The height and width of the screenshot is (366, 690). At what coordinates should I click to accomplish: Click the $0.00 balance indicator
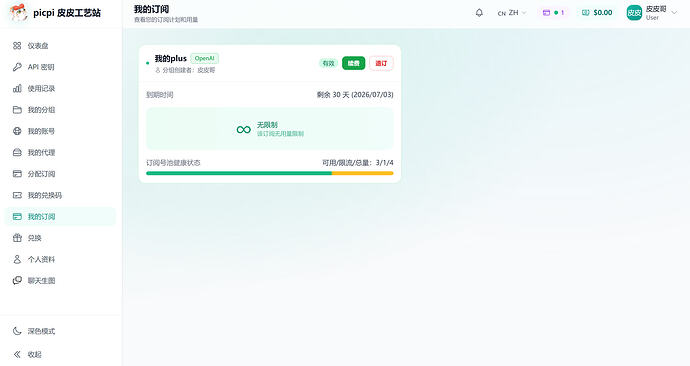click(x=597, y=13)
